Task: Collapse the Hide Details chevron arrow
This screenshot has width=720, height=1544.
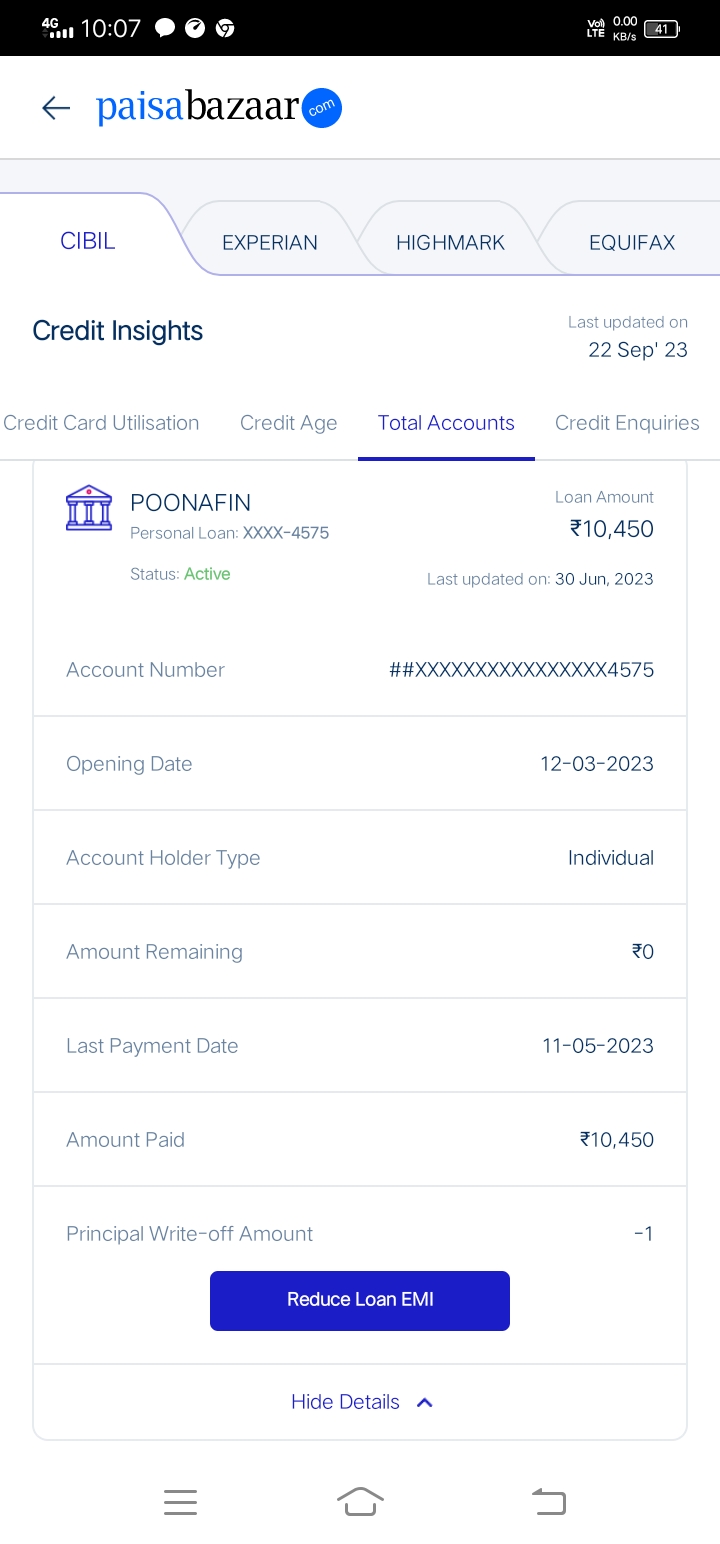Action: 424,1402
